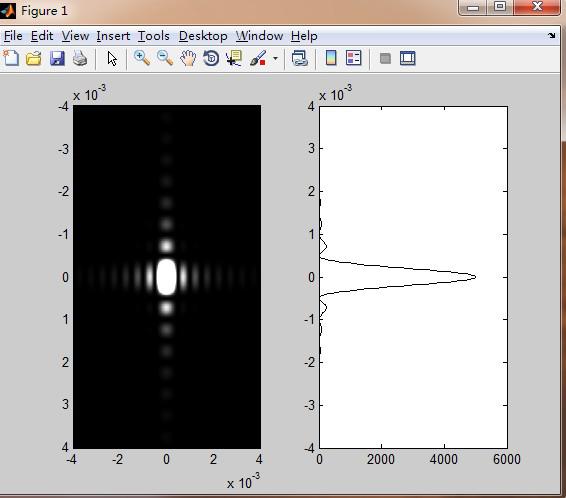Select the Rotate 3D tool
Screen dimensions: 566x498
click(x=211, y=58)
